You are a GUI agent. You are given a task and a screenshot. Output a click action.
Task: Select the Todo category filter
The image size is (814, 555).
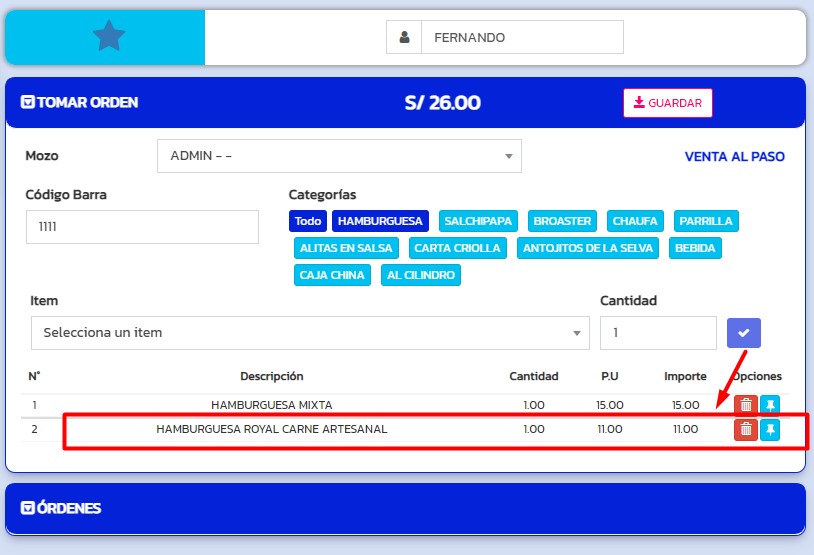pyautogui.click(x=308, y=221)
